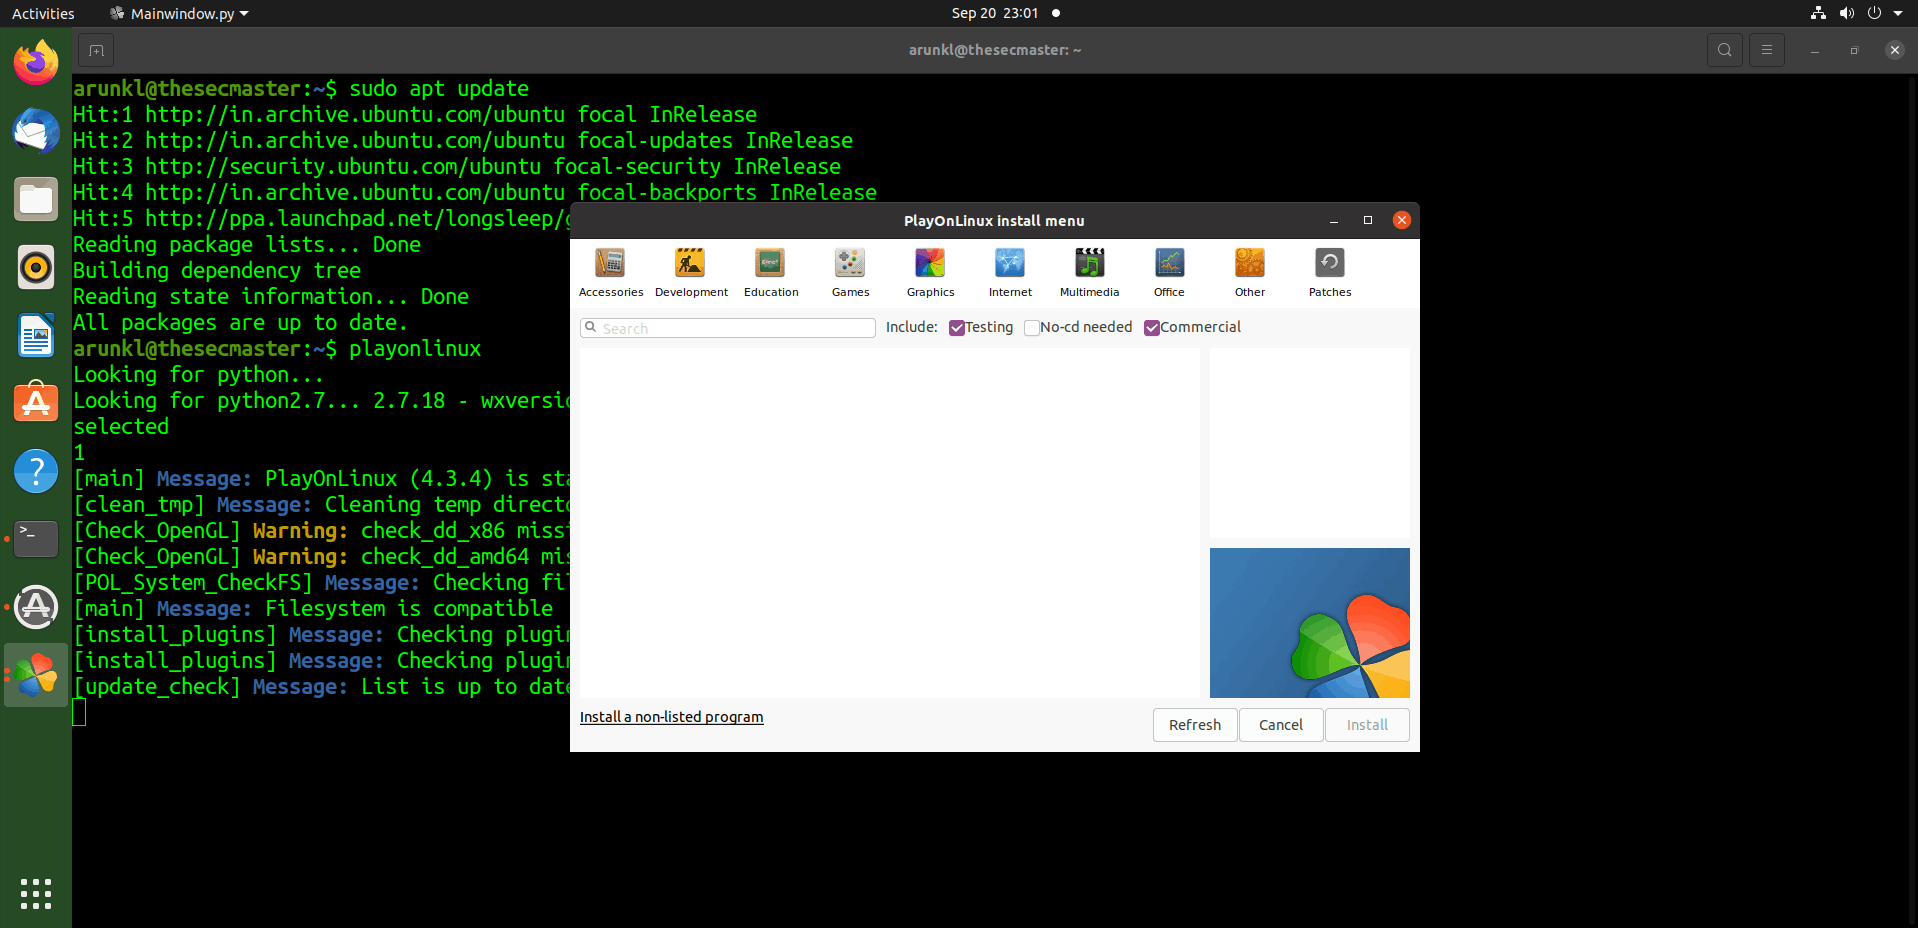Open a new tab in Terminal
1918x928 pixels.
(x=96, y=50)
